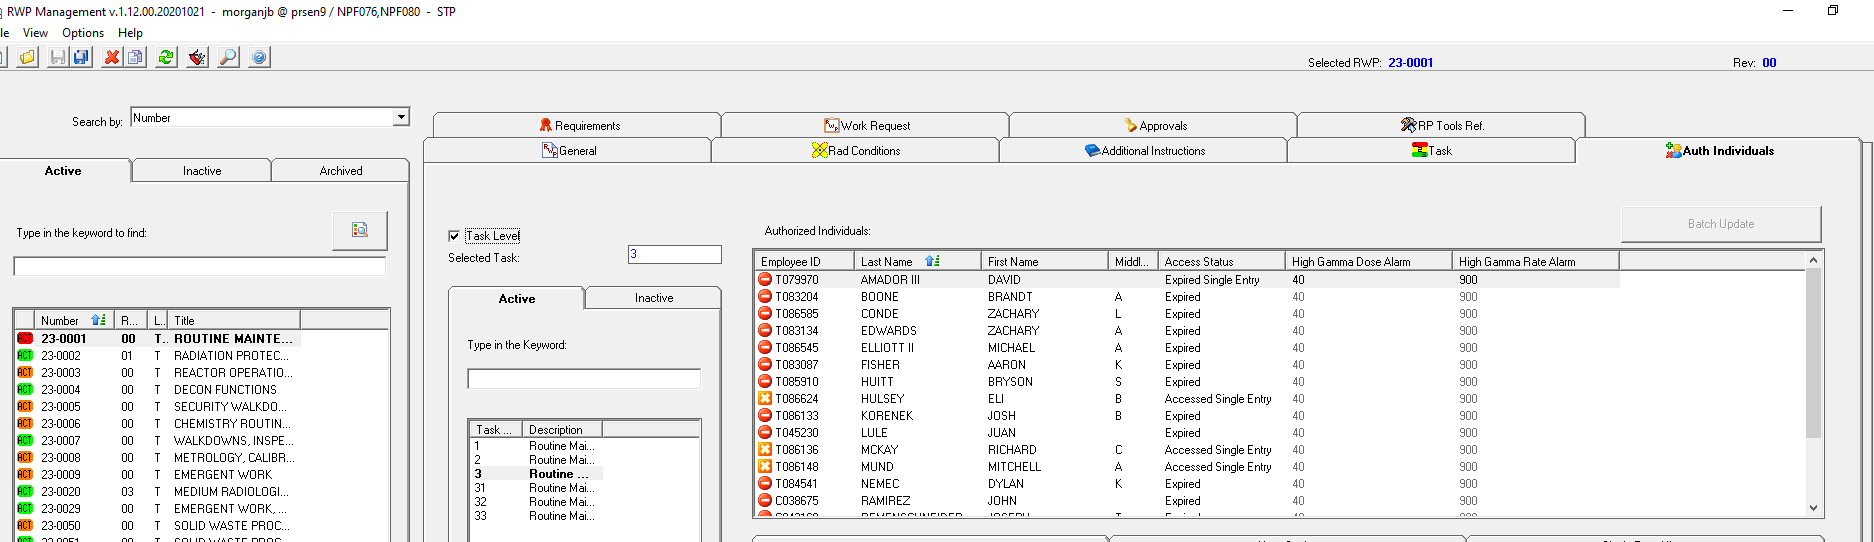1874x542 pixels.
Task: Click scroll up arrow of individuals list
Action: [1813, 260]
